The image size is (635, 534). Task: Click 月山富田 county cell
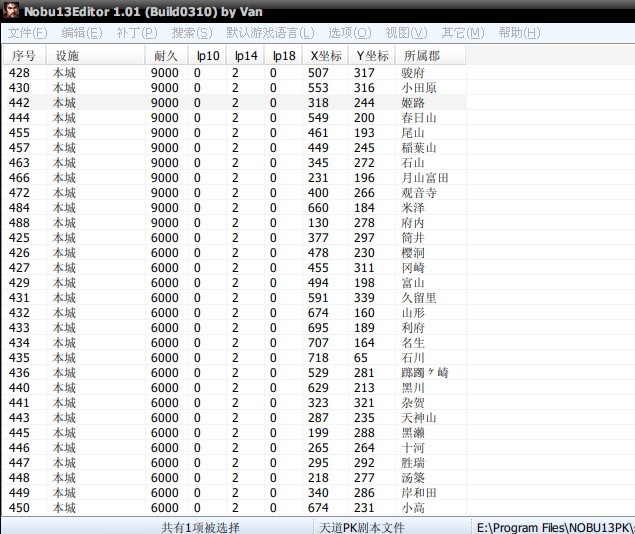[x=425, y=178]
